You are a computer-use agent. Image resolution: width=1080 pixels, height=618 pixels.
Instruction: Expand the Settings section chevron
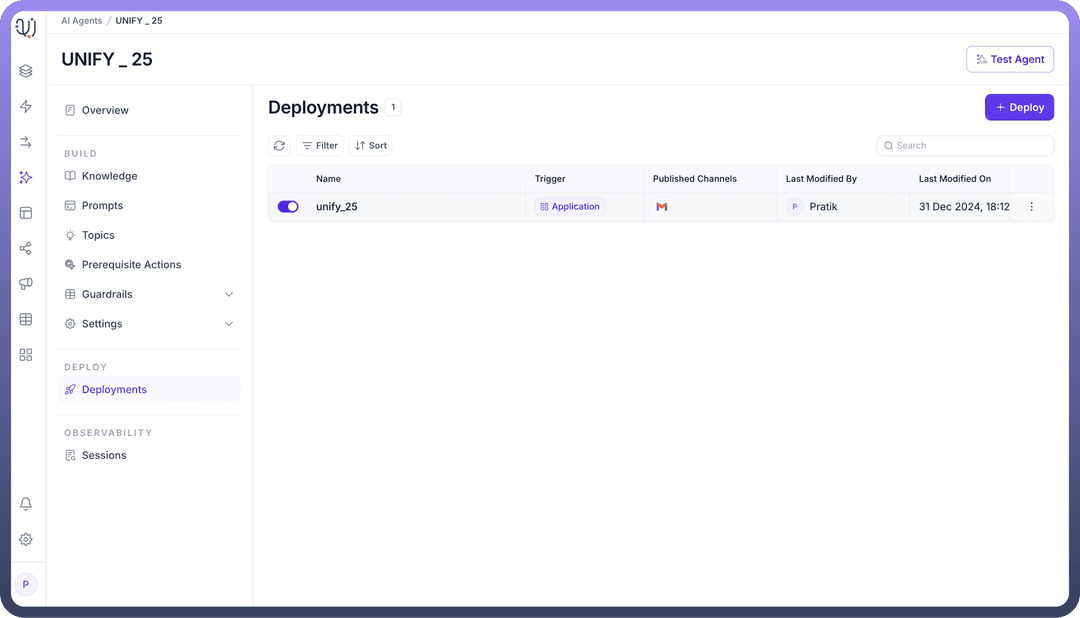pos(229,324)
